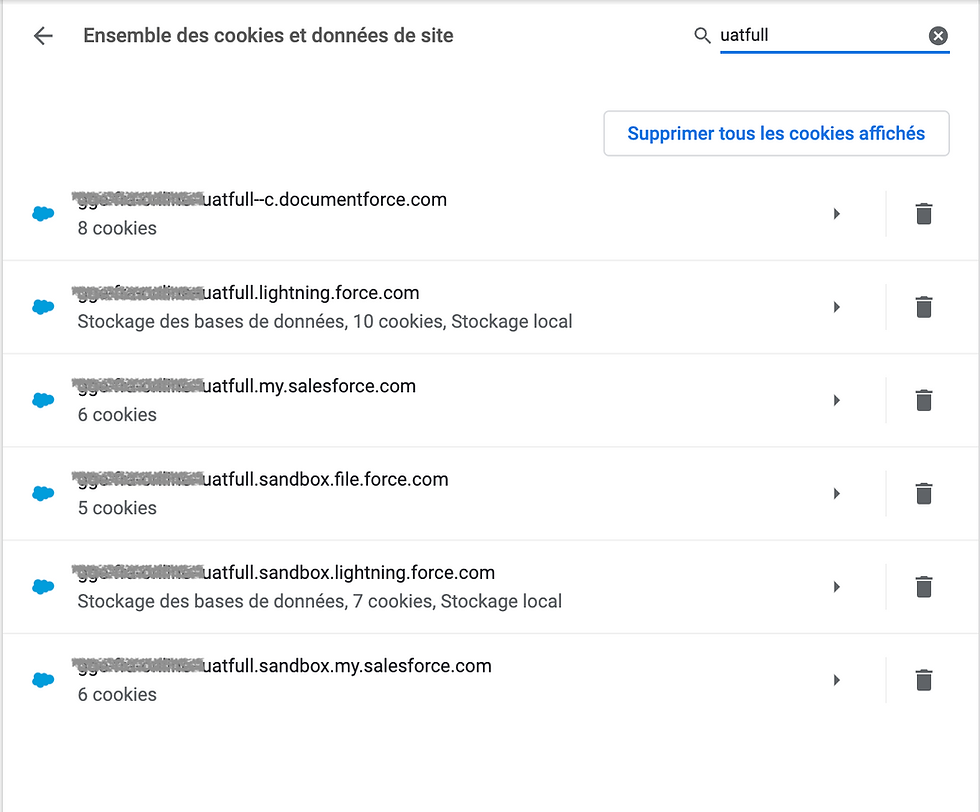Show details of uatfull.my.salesforce.com cookies
Viewport: 980px width, 812px height.
836,400
